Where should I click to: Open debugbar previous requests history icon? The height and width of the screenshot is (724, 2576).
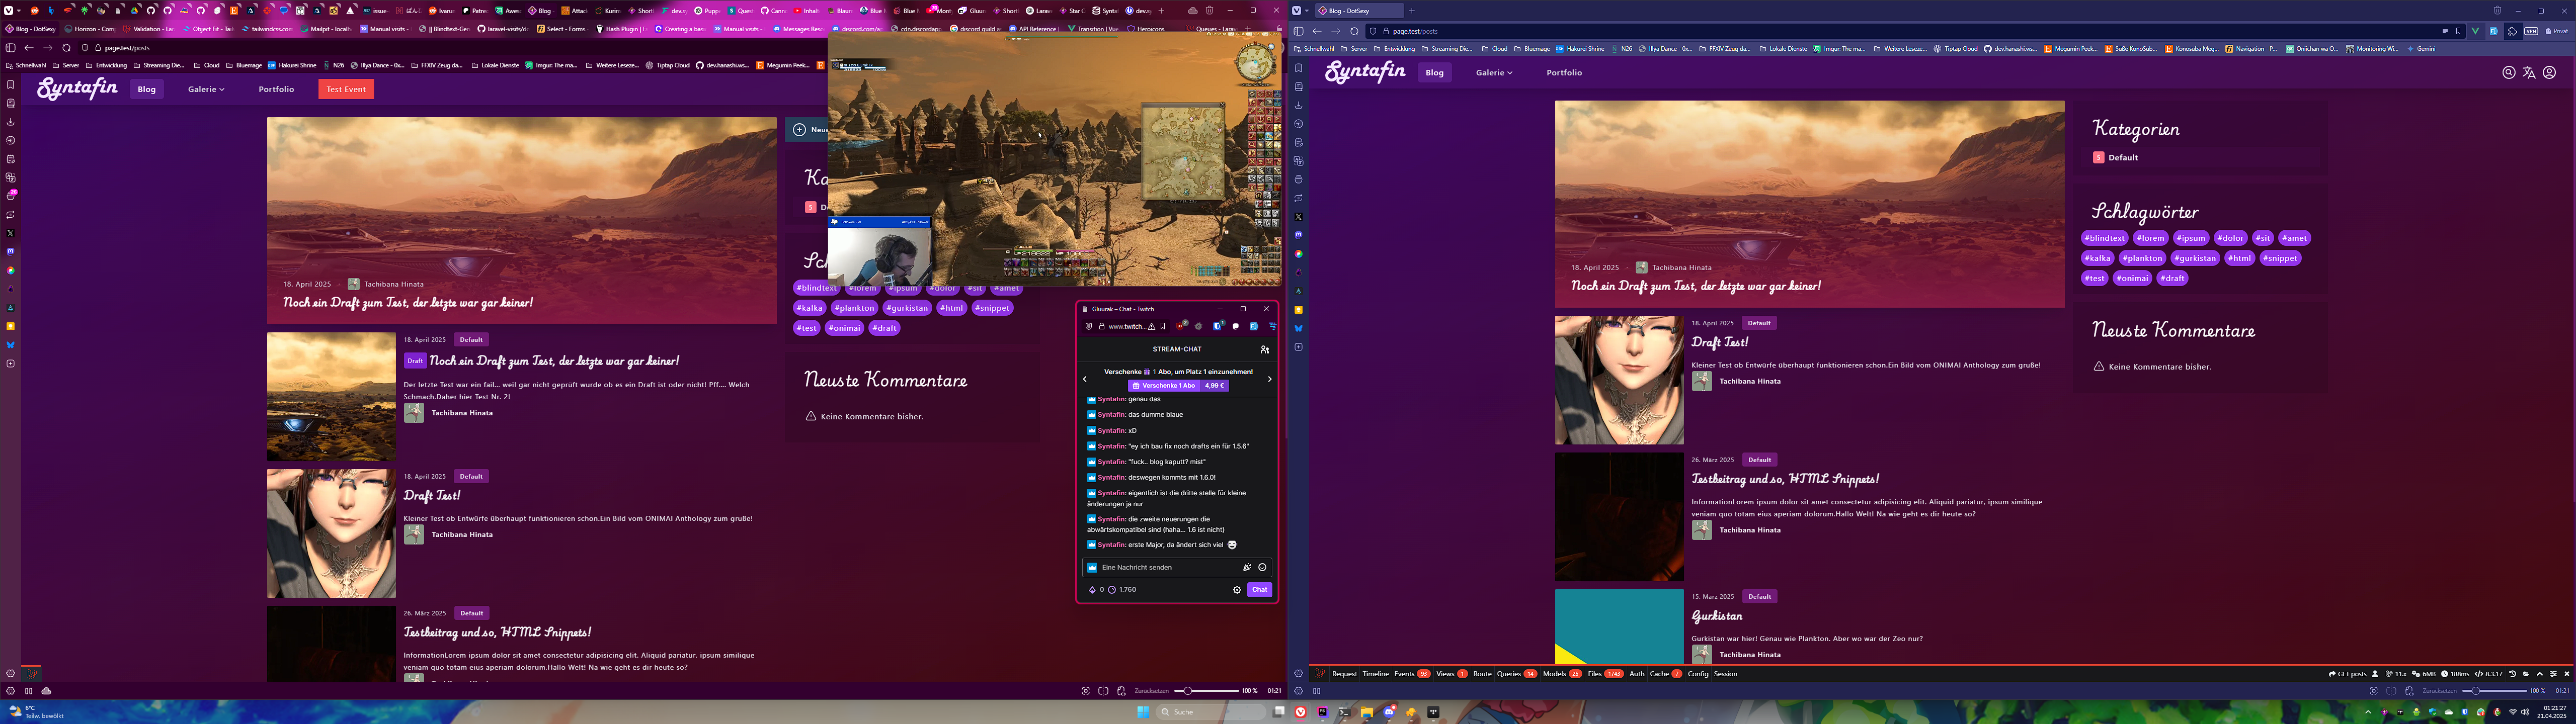tap(2512, 674)
